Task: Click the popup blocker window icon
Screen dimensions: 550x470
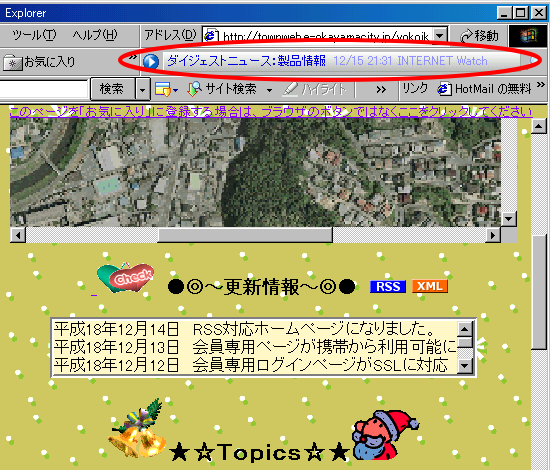Action: [163, 89]
